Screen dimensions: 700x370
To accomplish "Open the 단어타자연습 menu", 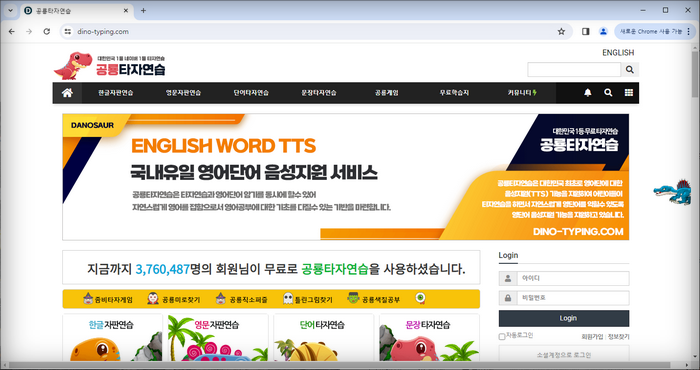I will [251, 93].
